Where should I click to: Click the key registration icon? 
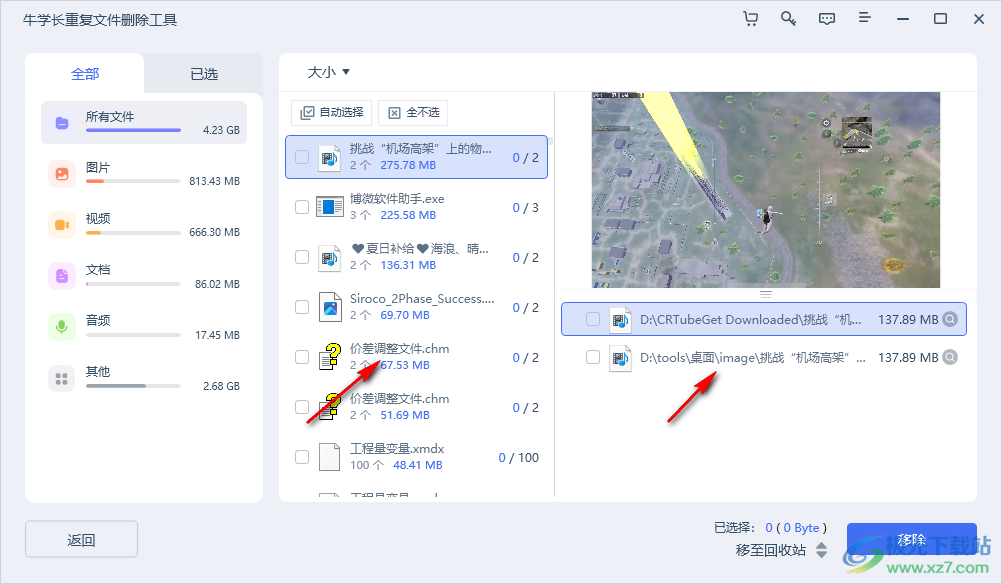[788, 19]
